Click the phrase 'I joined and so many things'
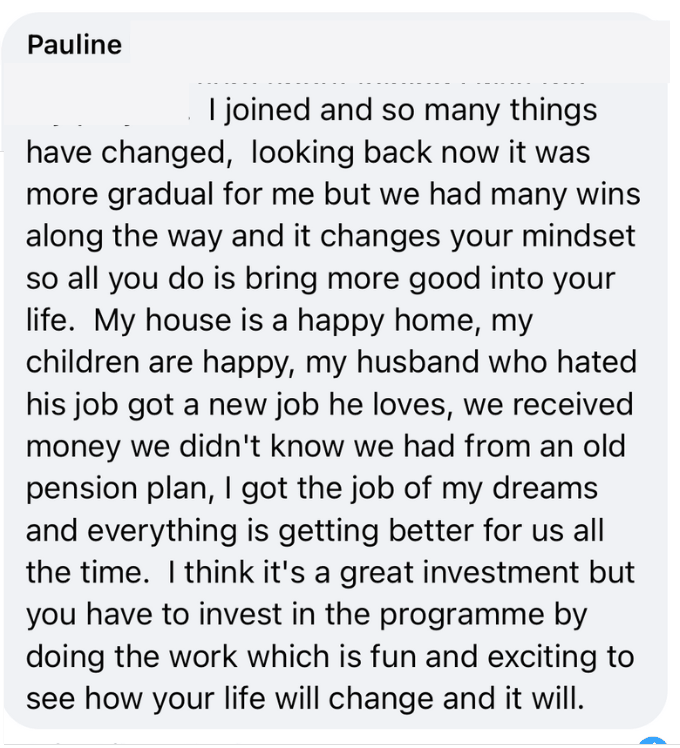 403,110
